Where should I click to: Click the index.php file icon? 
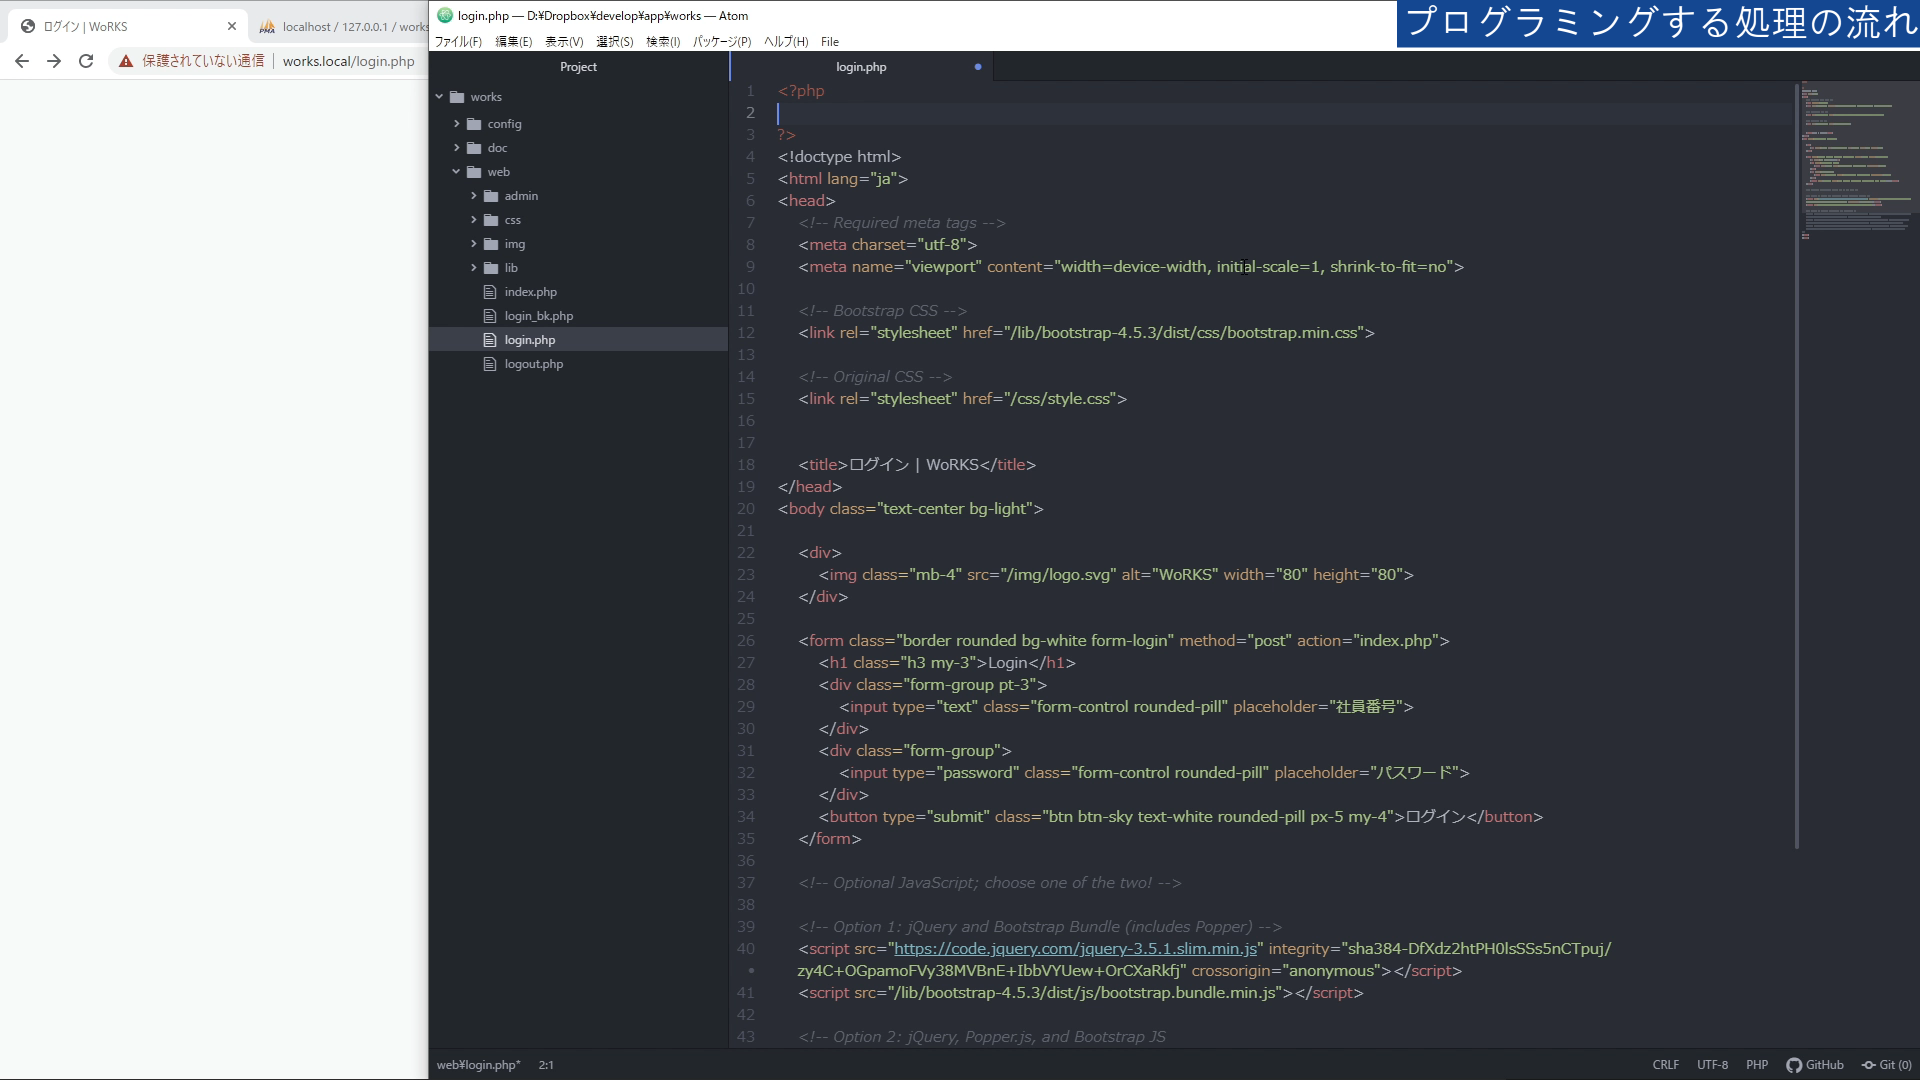tap(490, 292)
